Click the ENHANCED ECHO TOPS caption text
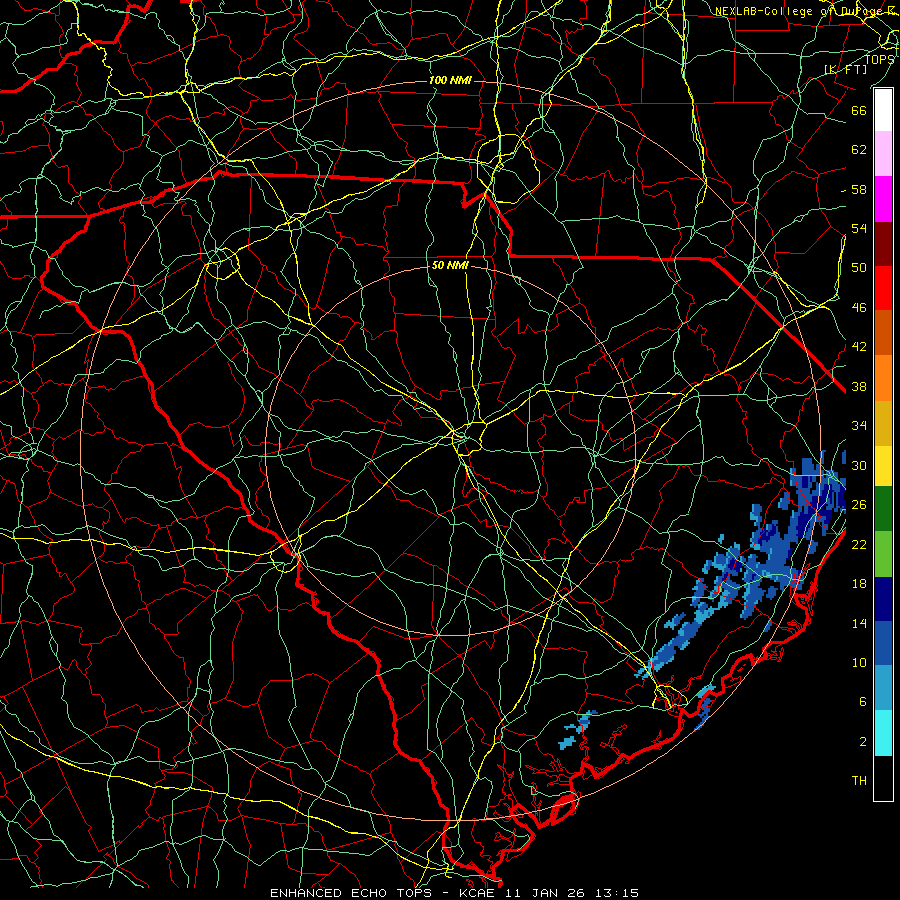Image resolution: width=900 pixels, height=900 pixels. pyautogui.click(x=350, y=893)
